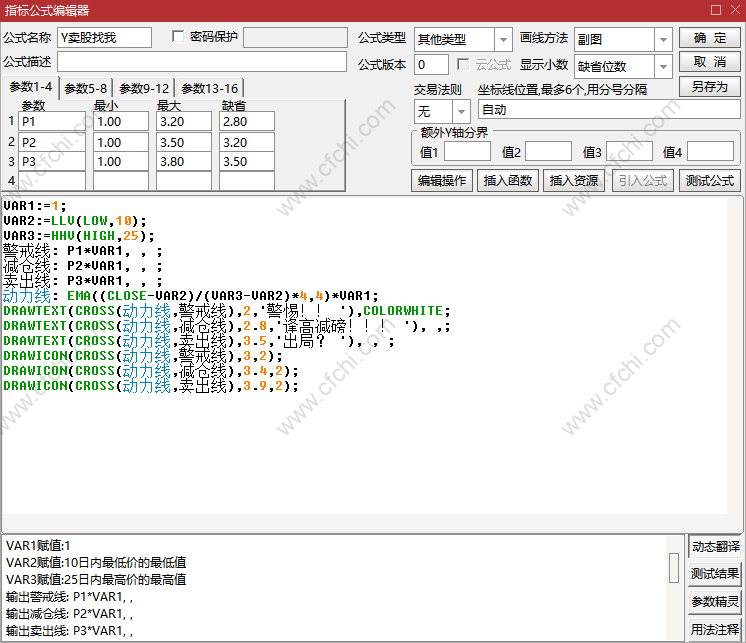
Task: Open the 公式类型 dropdown
Action: (503, 39)
